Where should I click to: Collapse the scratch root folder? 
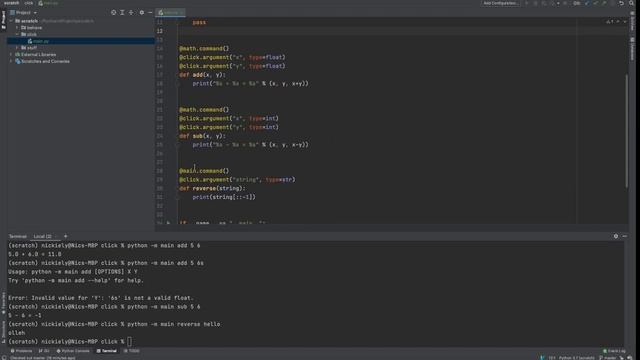tap(11, 21)
